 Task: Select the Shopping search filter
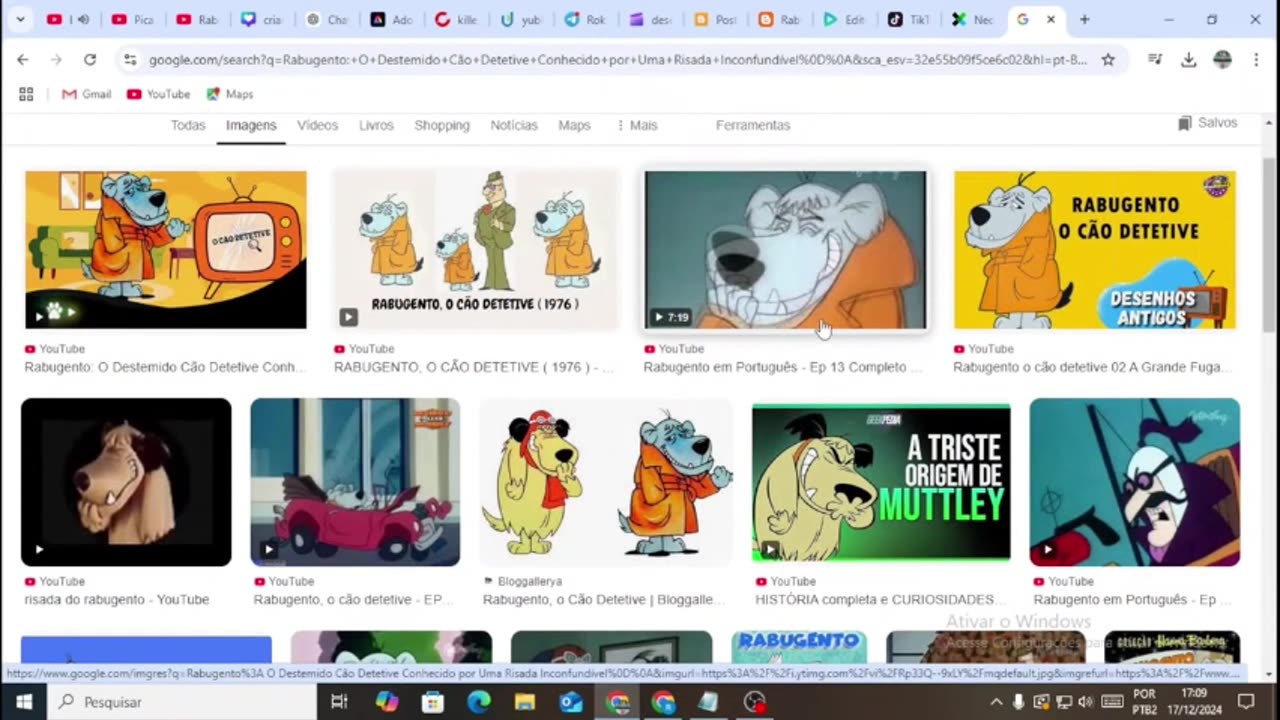[442, 125]
